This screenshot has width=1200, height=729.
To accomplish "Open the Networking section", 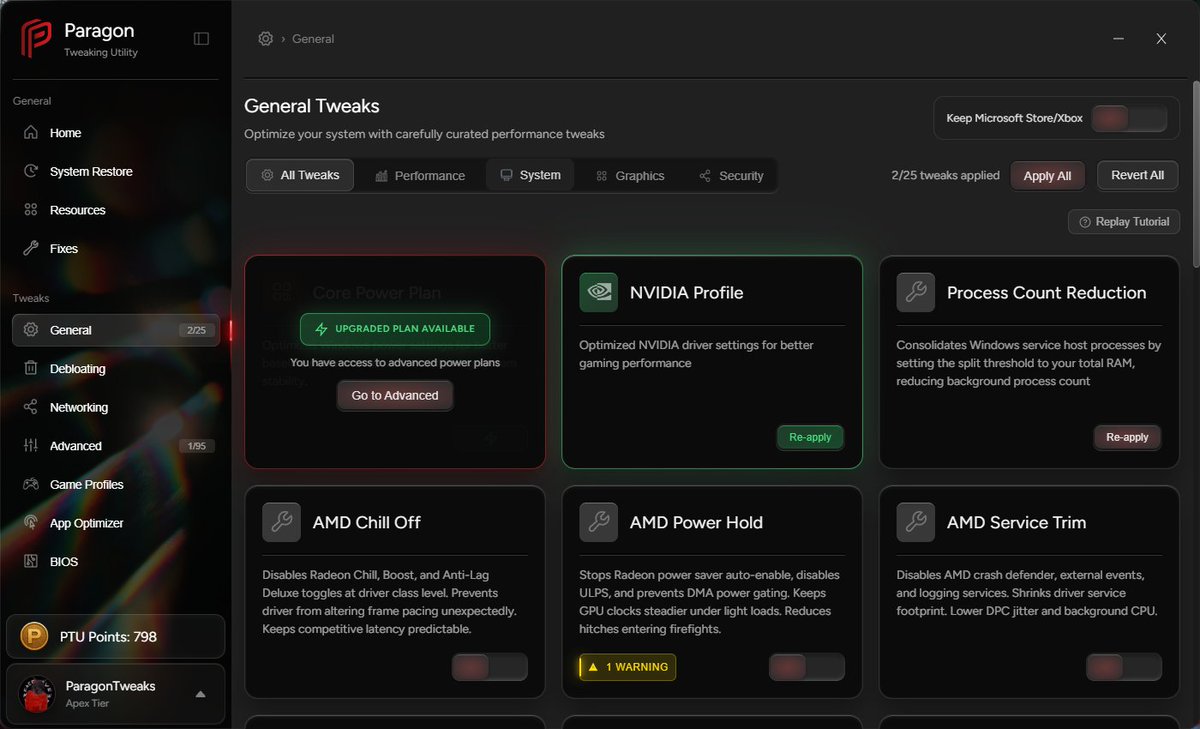I will (116, 407).
